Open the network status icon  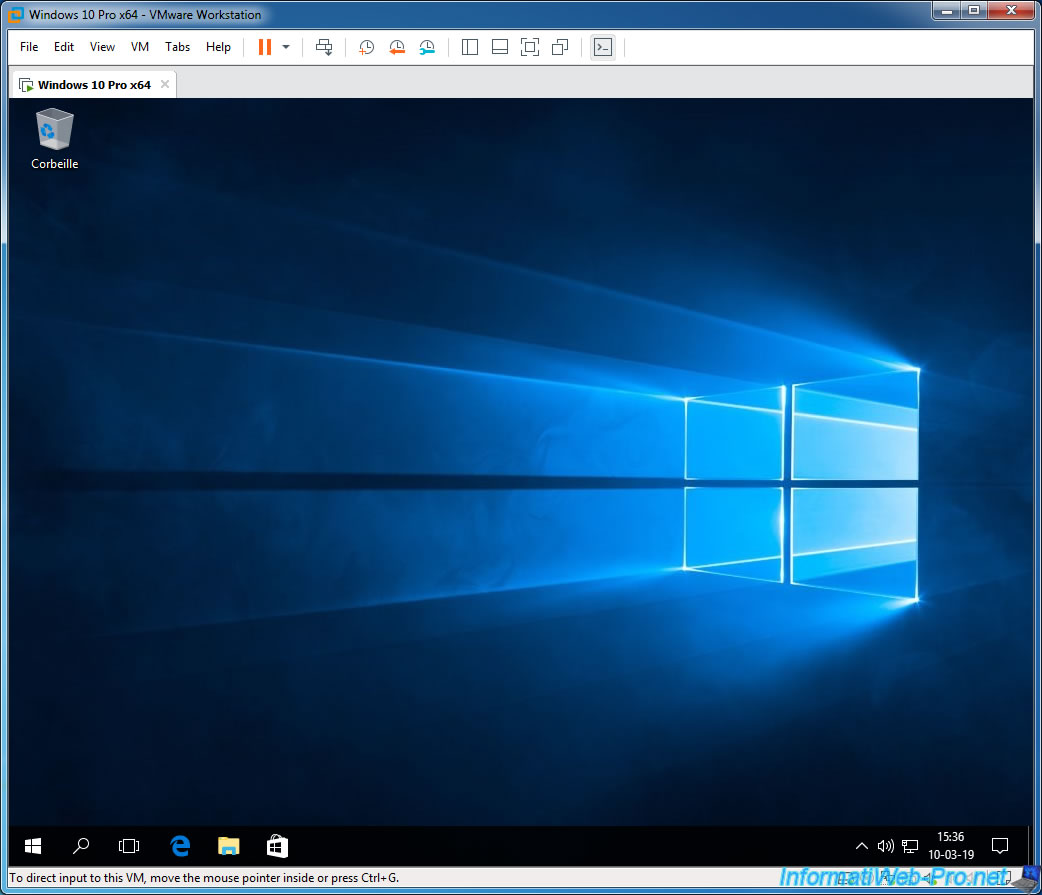pos(910,846)
